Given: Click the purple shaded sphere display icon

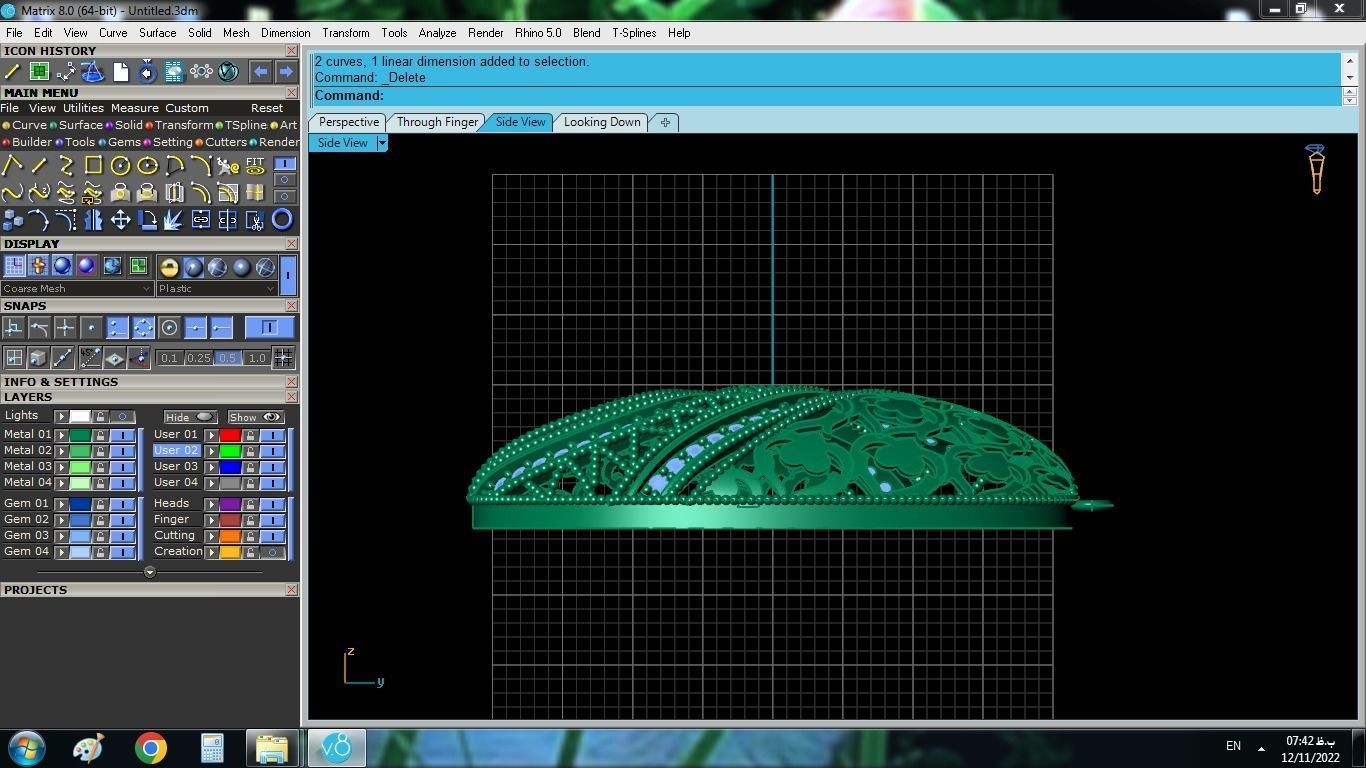Looking at the screenshot, I should pos(86,266).
